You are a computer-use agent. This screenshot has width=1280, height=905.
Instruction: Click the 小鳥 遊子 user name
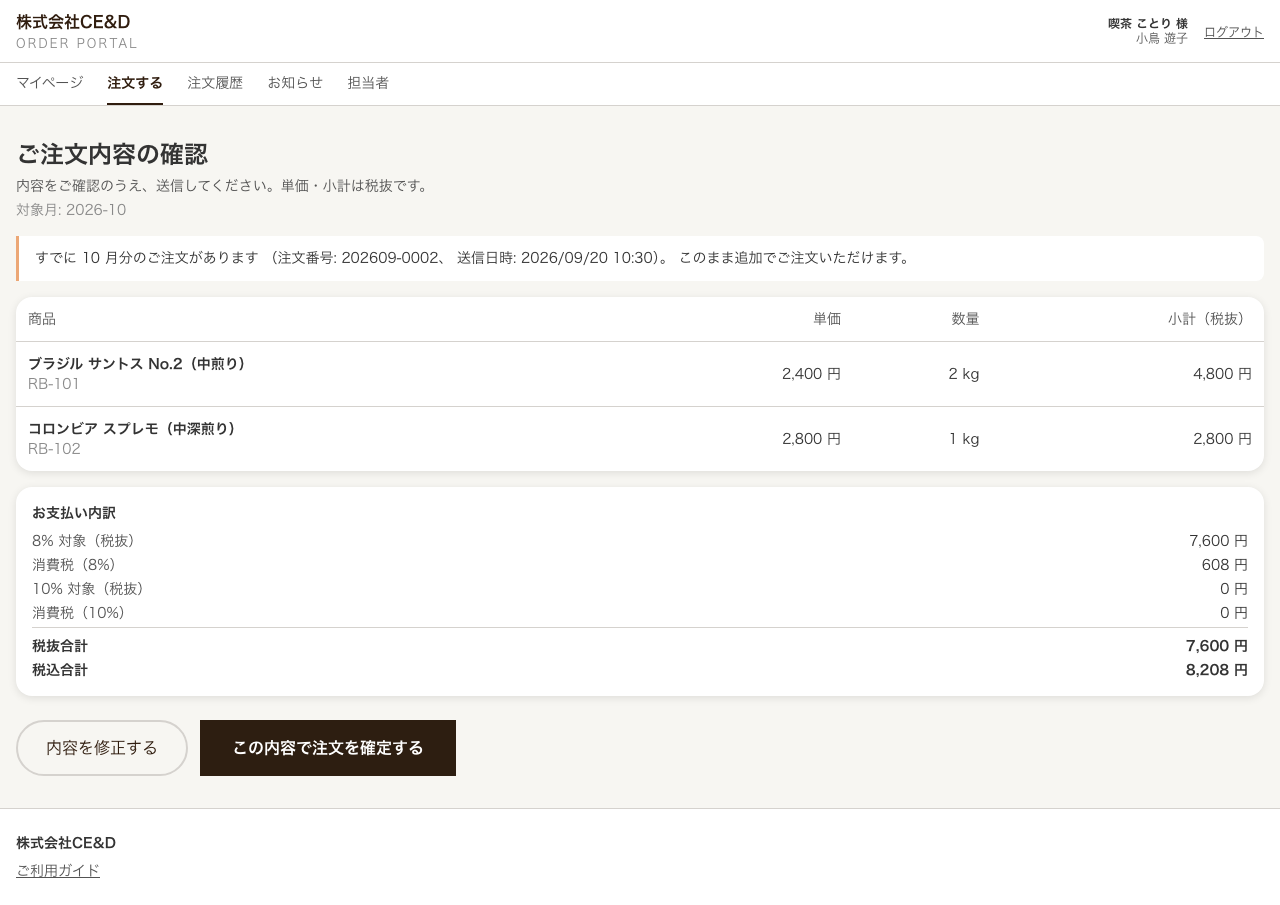pos(1162,39)
